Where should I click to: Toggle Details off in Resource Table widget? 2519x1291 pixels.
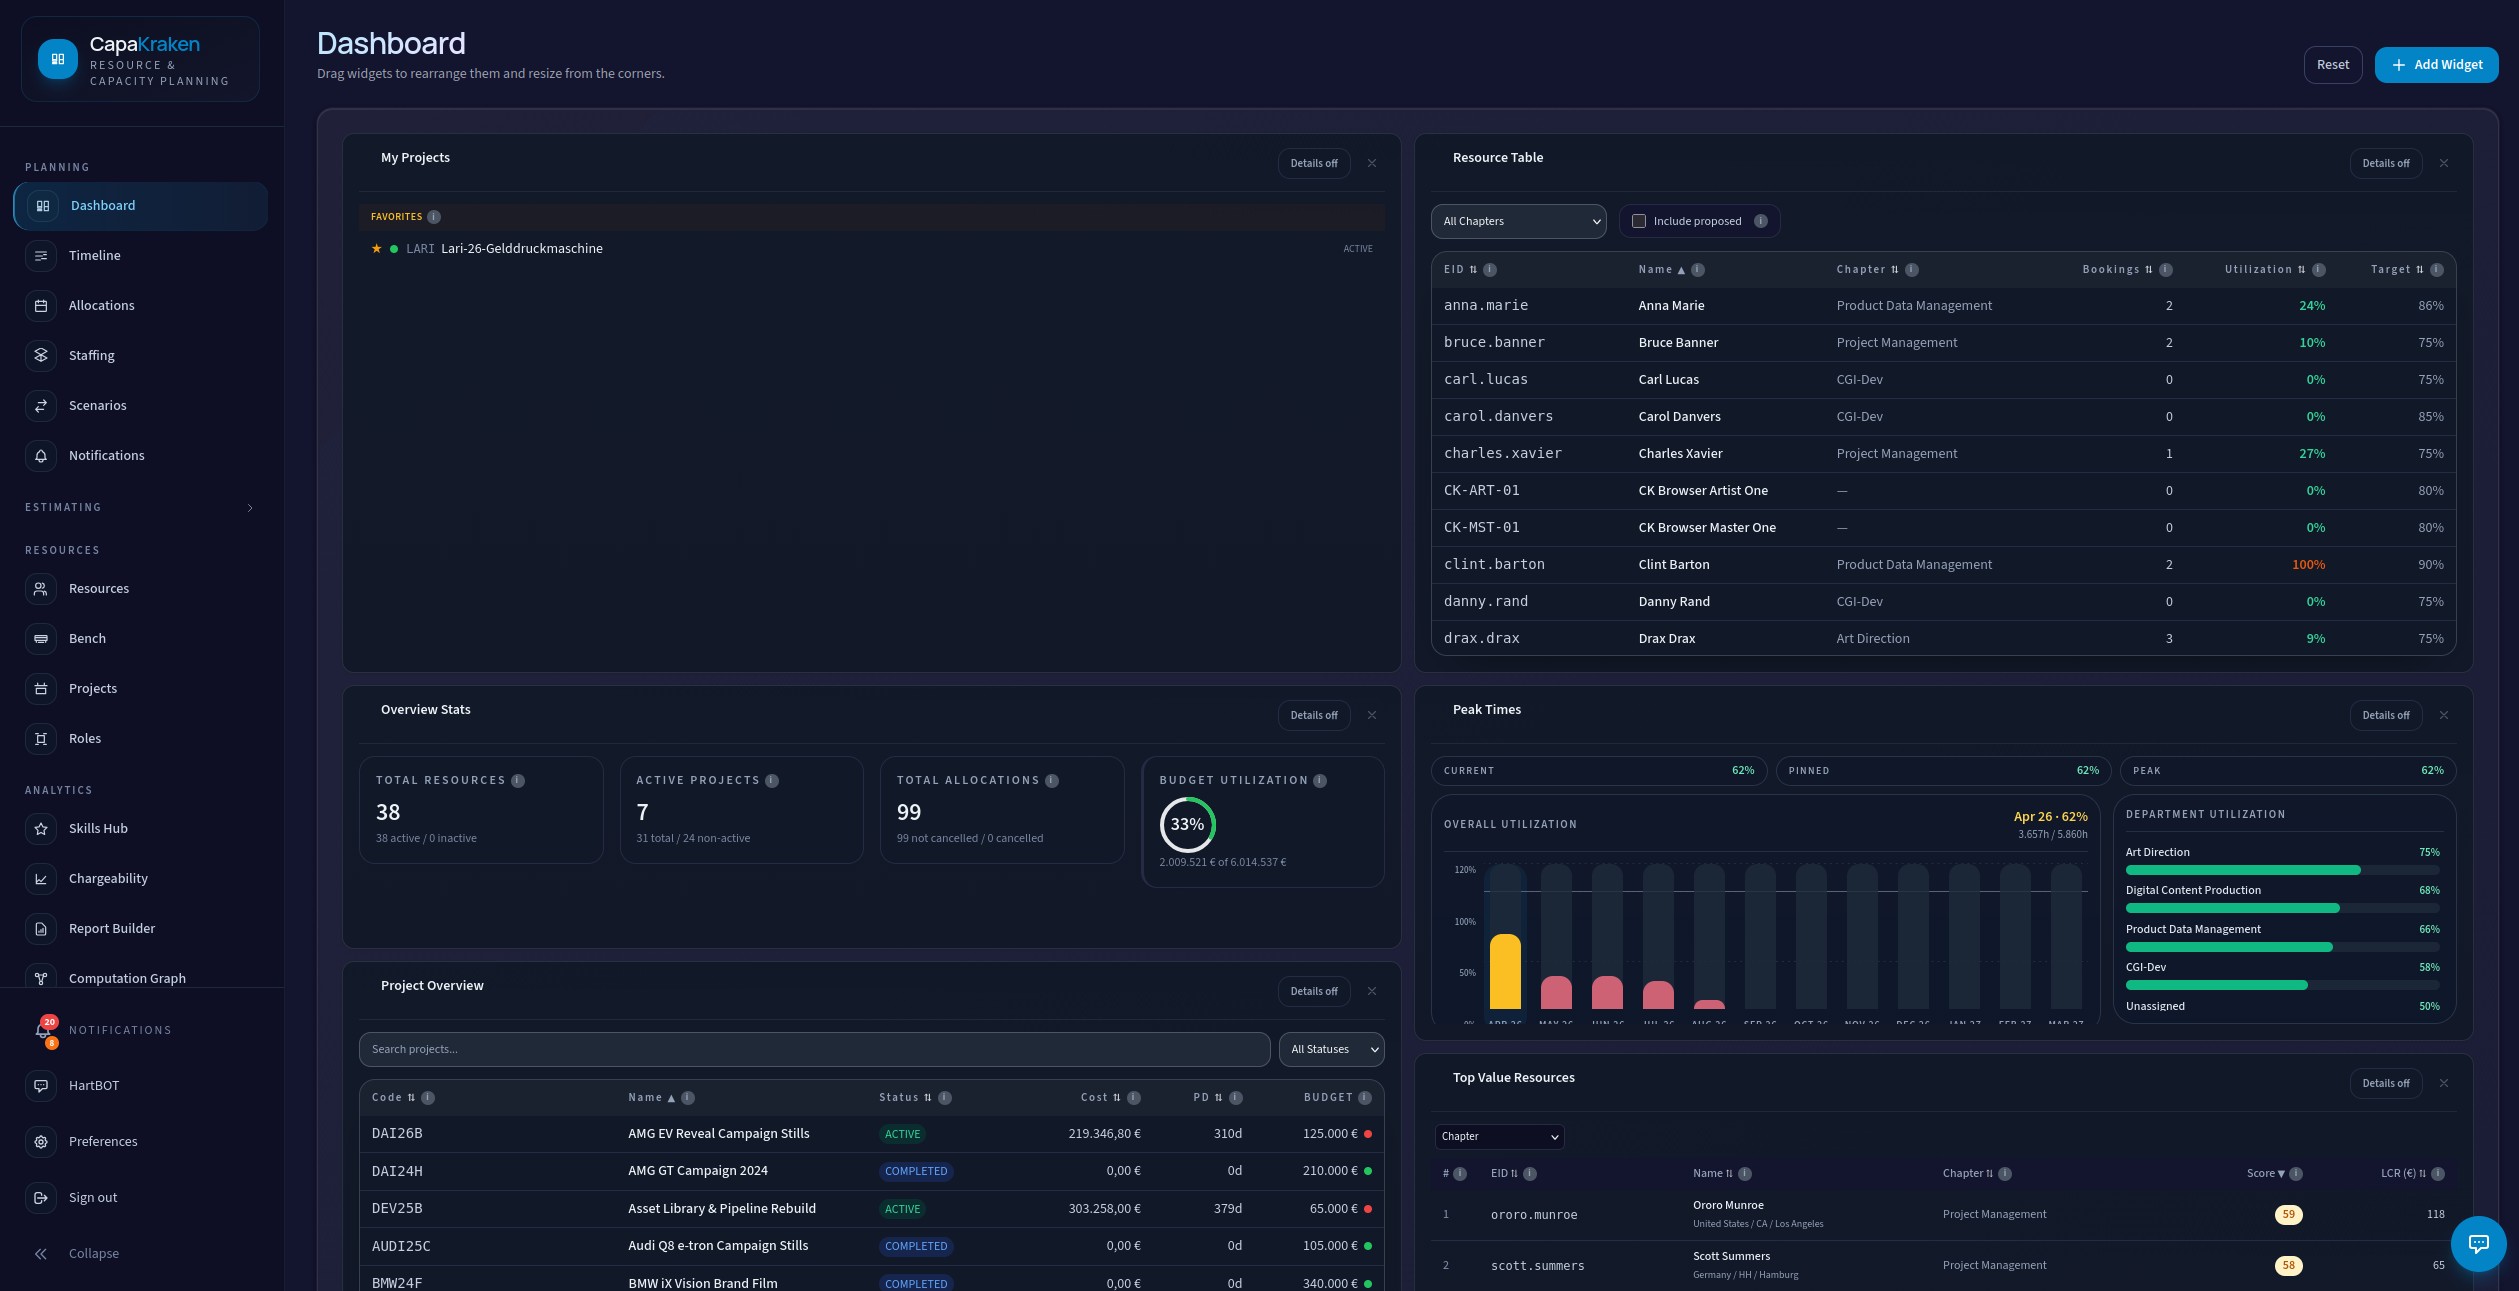click(x=2385, y=164)
